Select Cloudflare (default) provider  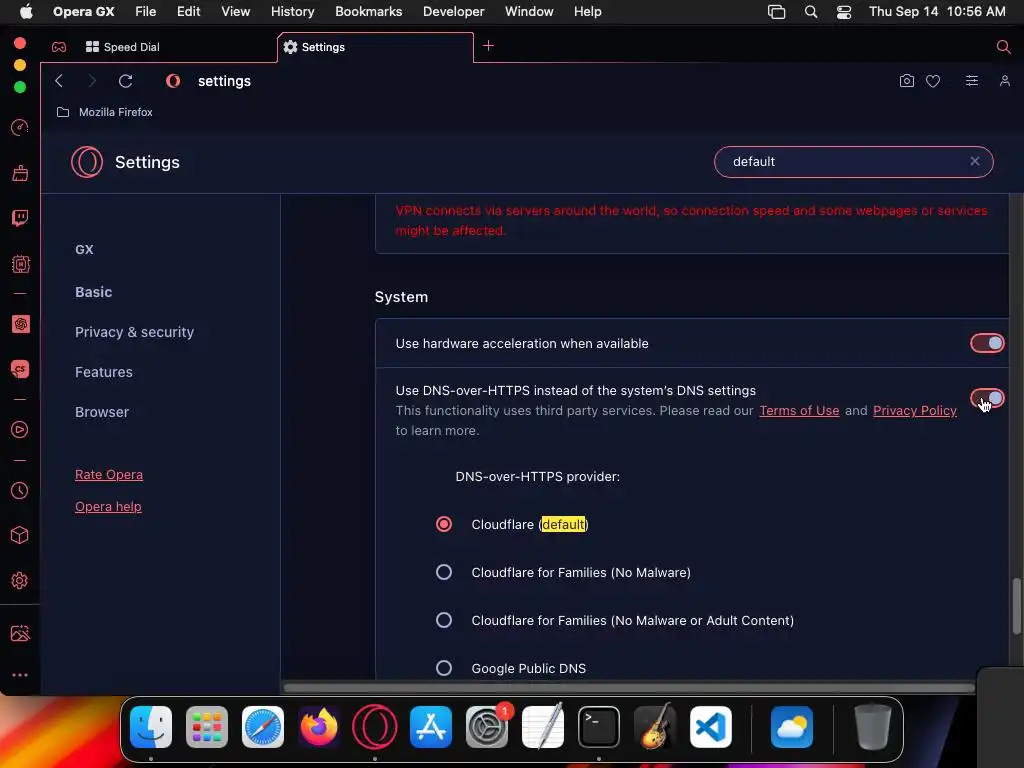pyautogui.click(x=443, y=524)
